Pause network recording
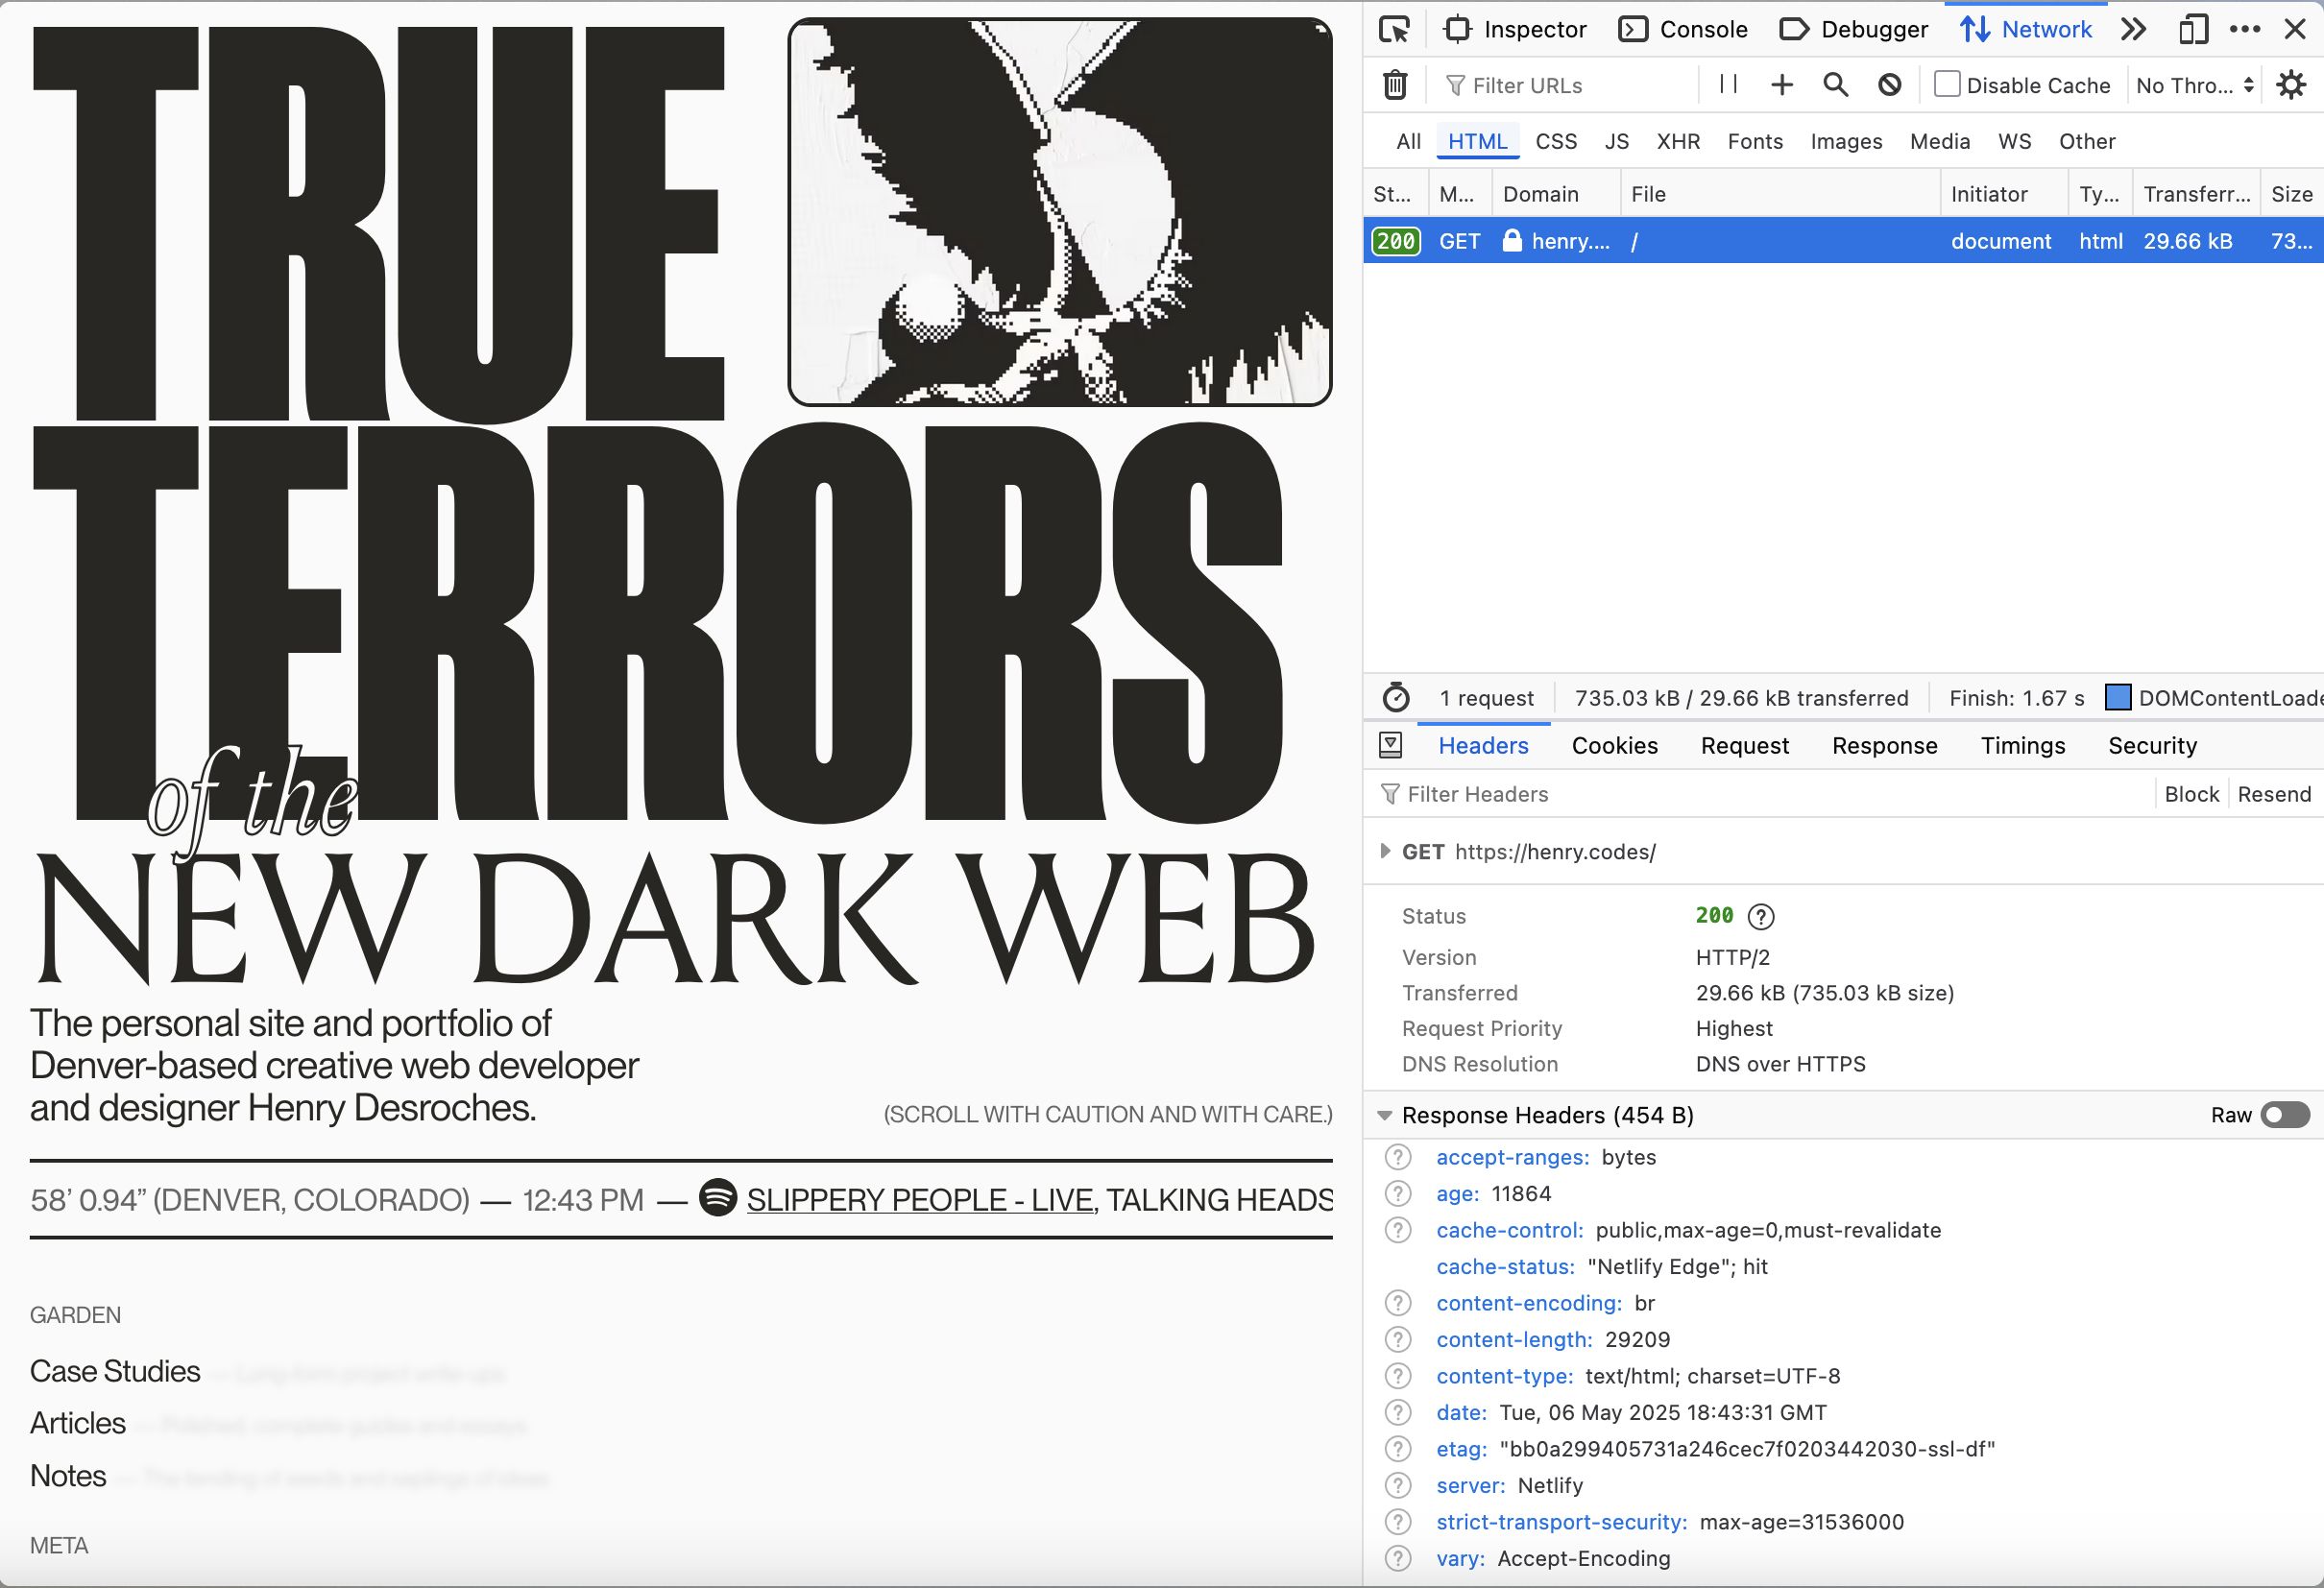The width and height of the screenshot is (2324, 1588). tap(1728, 84)
